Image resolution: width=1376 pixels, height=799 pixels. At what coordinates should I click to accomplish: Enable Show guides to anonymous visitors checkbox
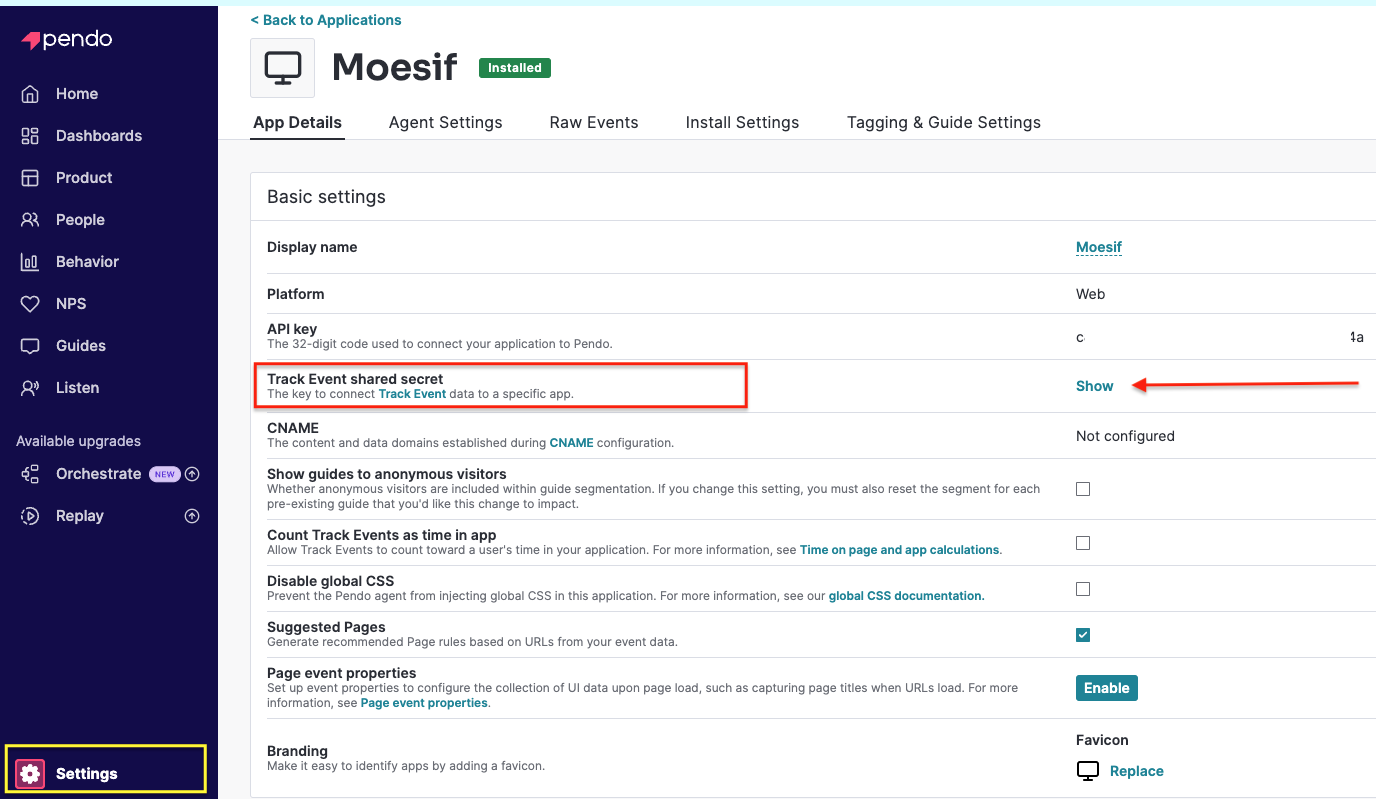[1083, 489]
